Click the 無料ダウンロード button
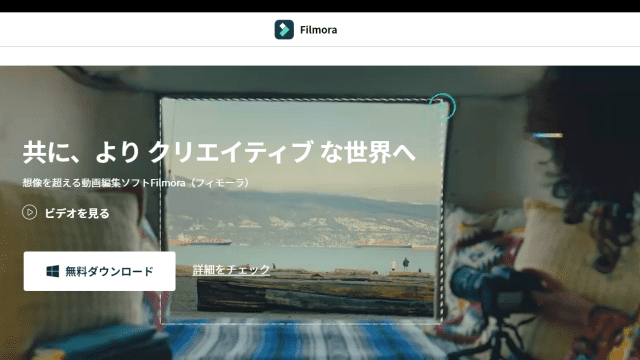Screen dimensions: 640x360 [100, 271]
